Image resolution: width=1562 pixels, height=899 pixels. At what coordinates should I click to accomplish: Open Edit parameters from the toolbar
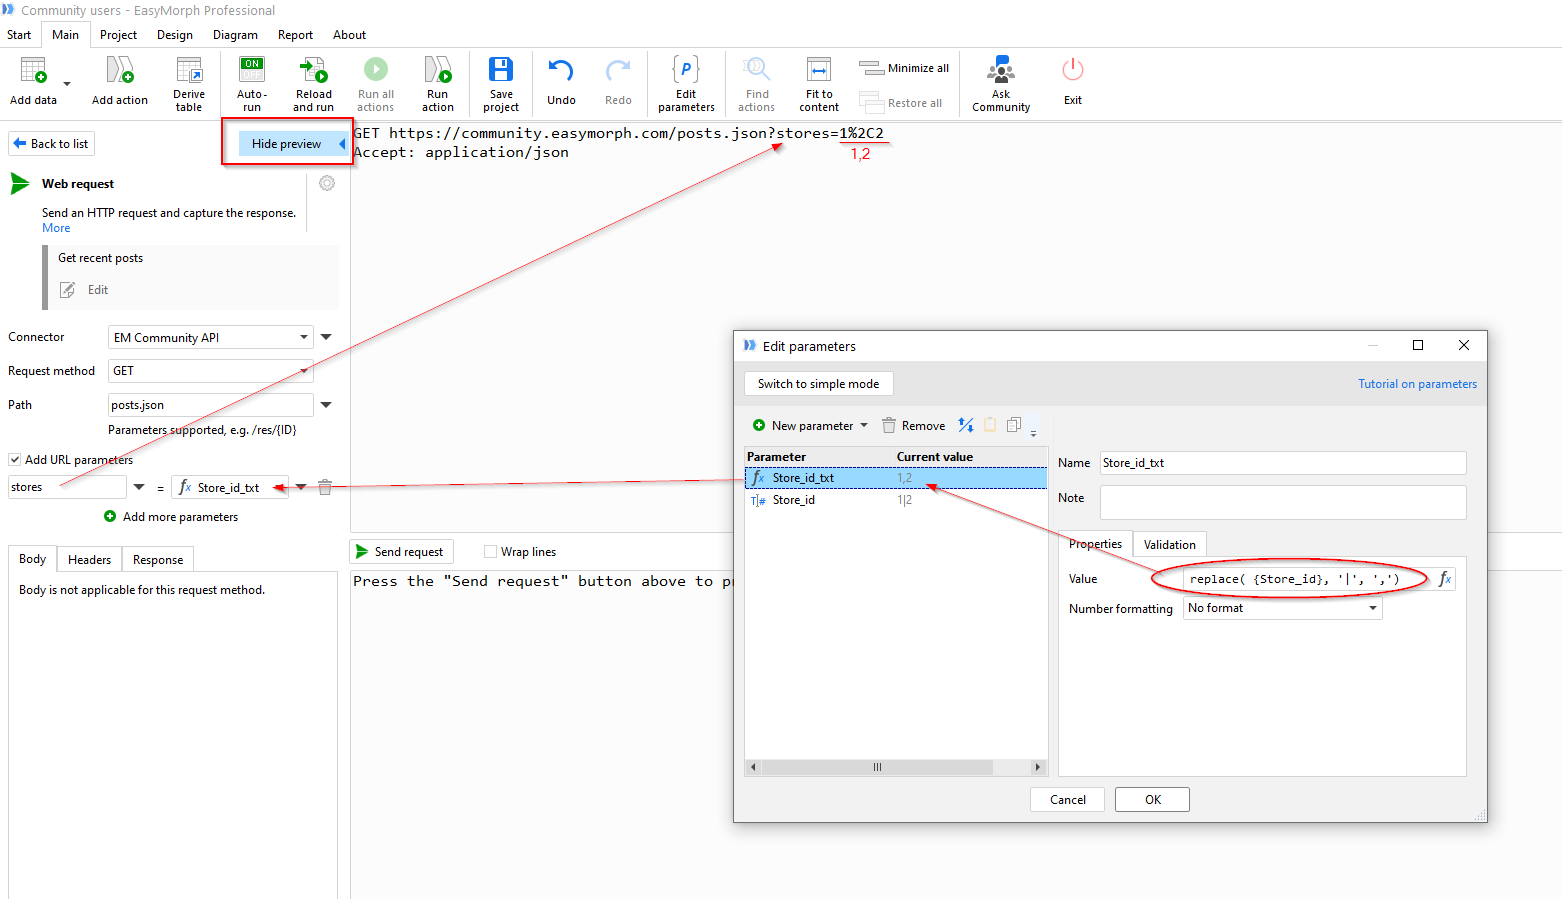(x=686, y=83)
